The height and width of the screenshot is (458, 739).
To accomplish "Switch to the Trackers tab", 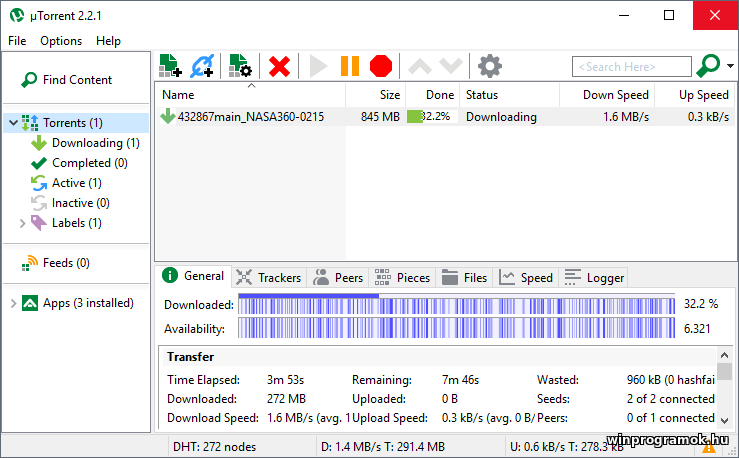I will point(269,277).
